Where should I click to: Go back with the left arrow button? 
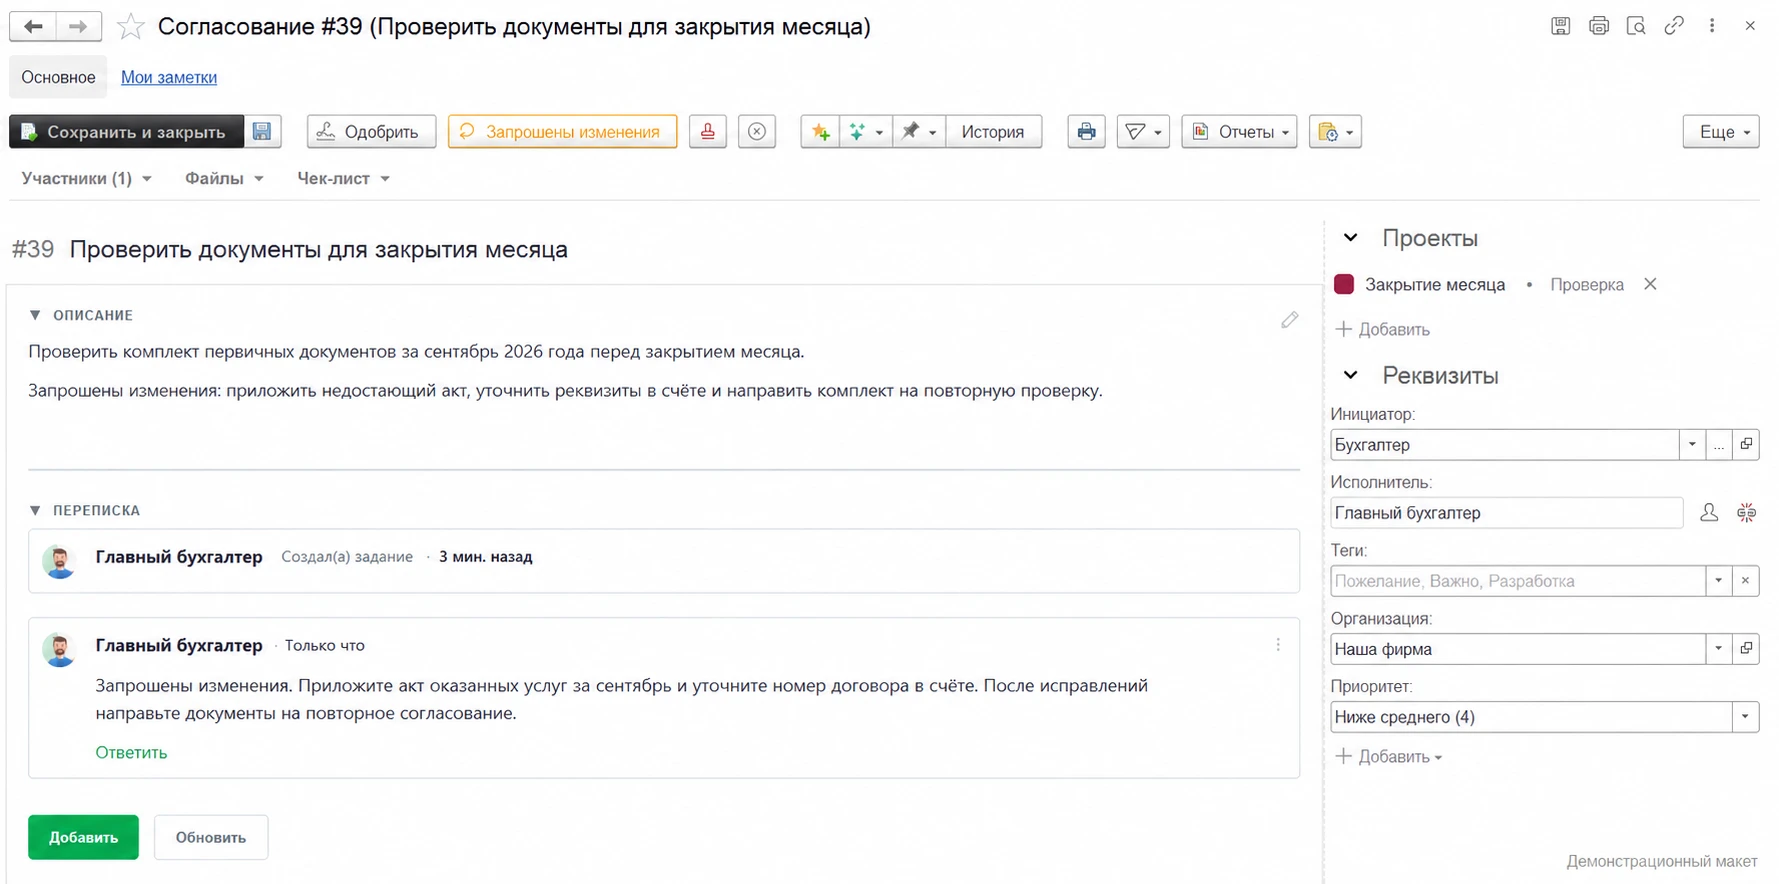pyautogui.click(x=33, y=26)
